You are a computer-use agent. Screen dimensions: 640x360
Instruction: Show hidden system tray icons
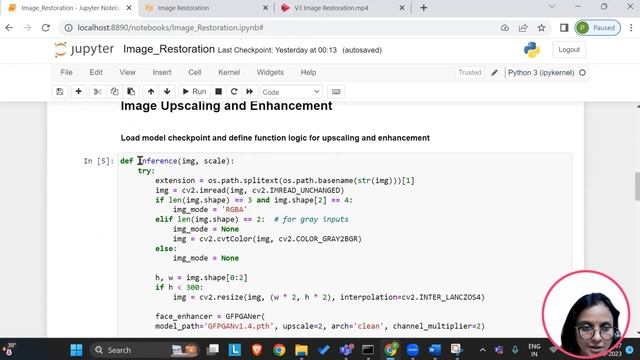coord(482,350)
